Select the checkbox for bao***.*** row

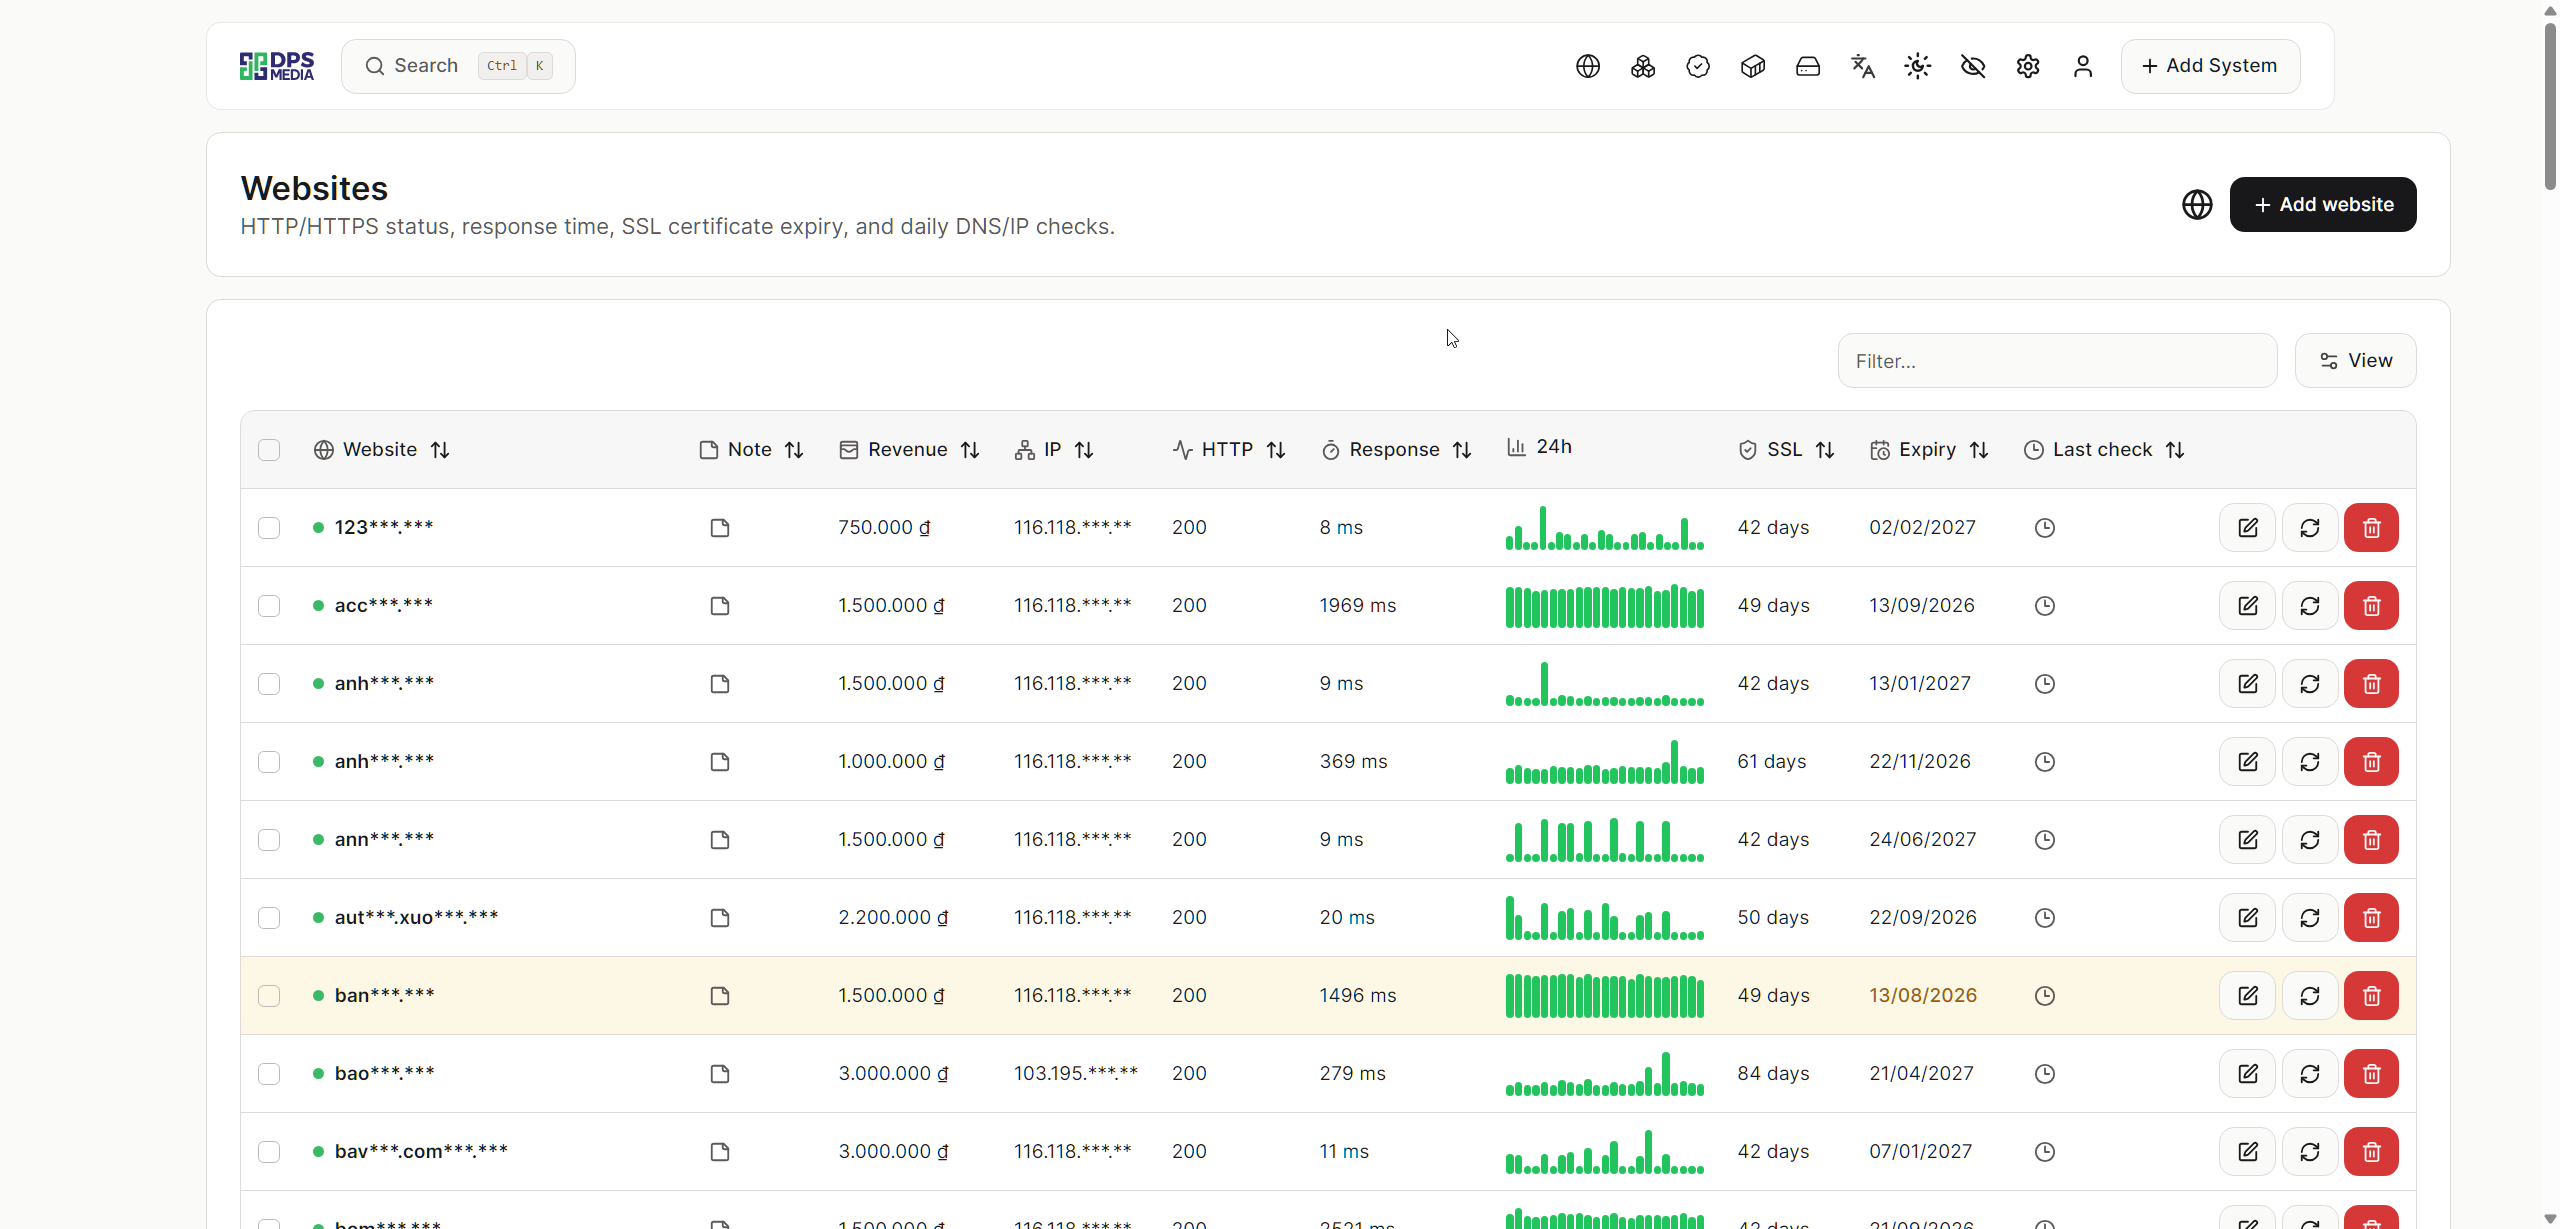pyautogui.click(x=269, y=1074)
